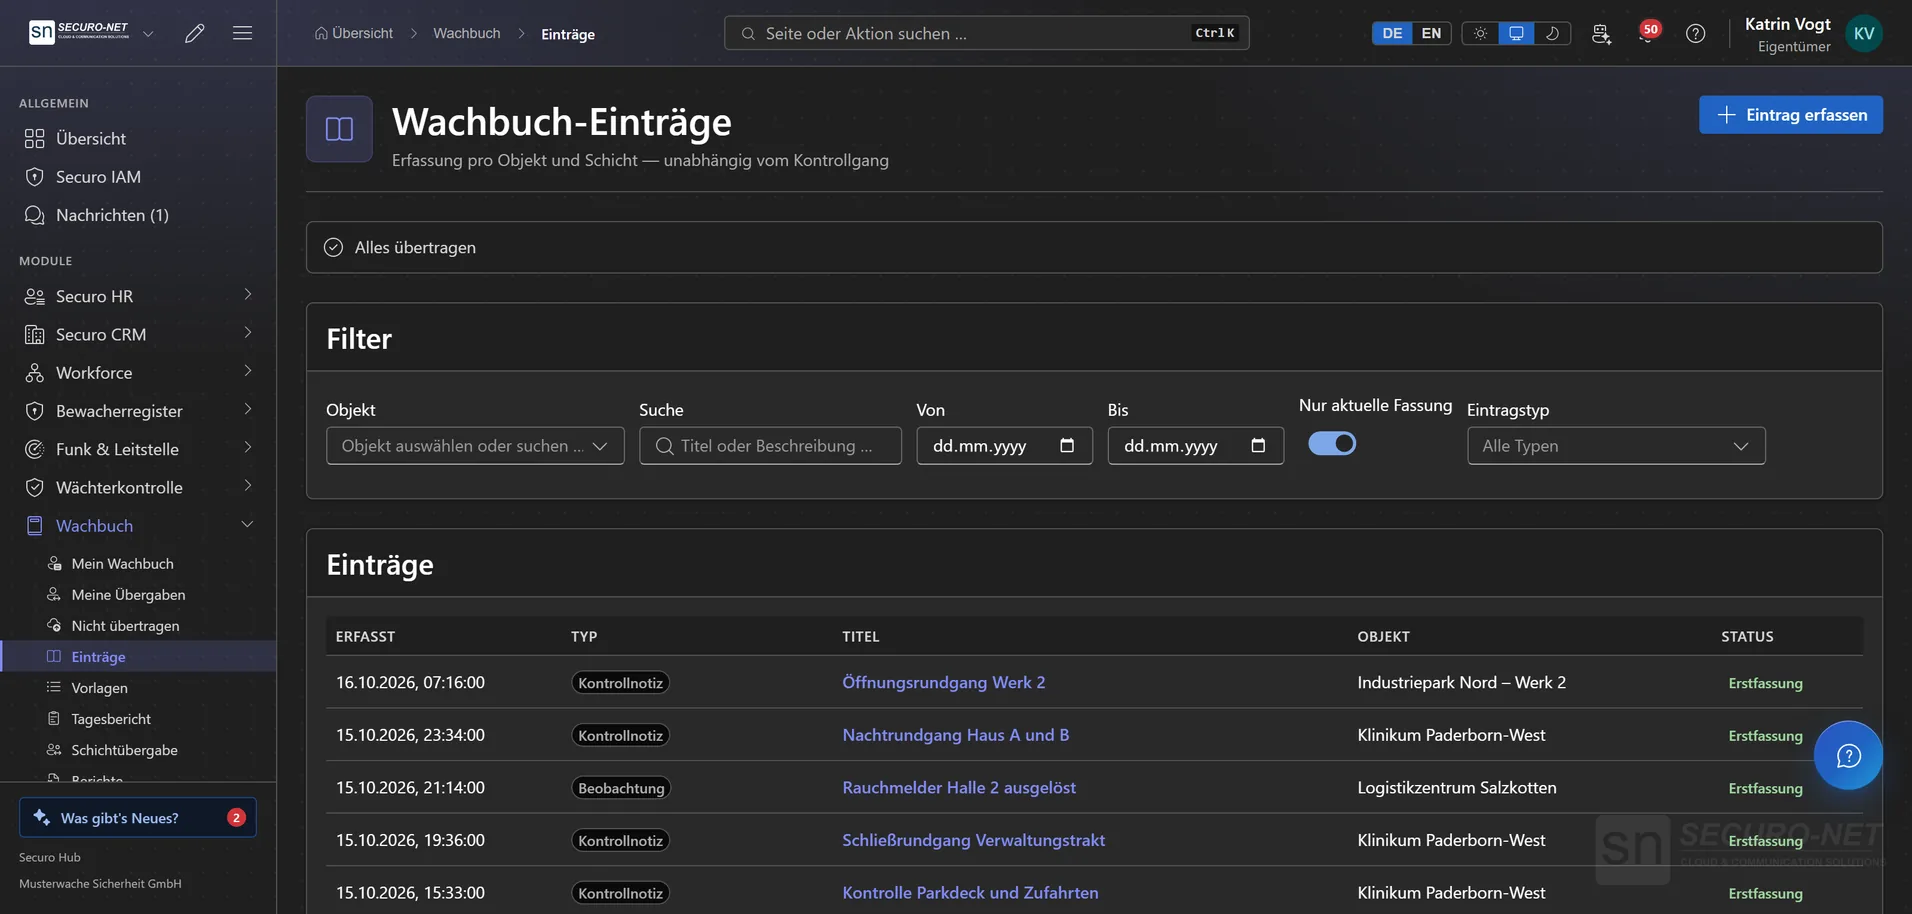
Task: Switch to light theme sun icon
Action: coord(1480,33)
